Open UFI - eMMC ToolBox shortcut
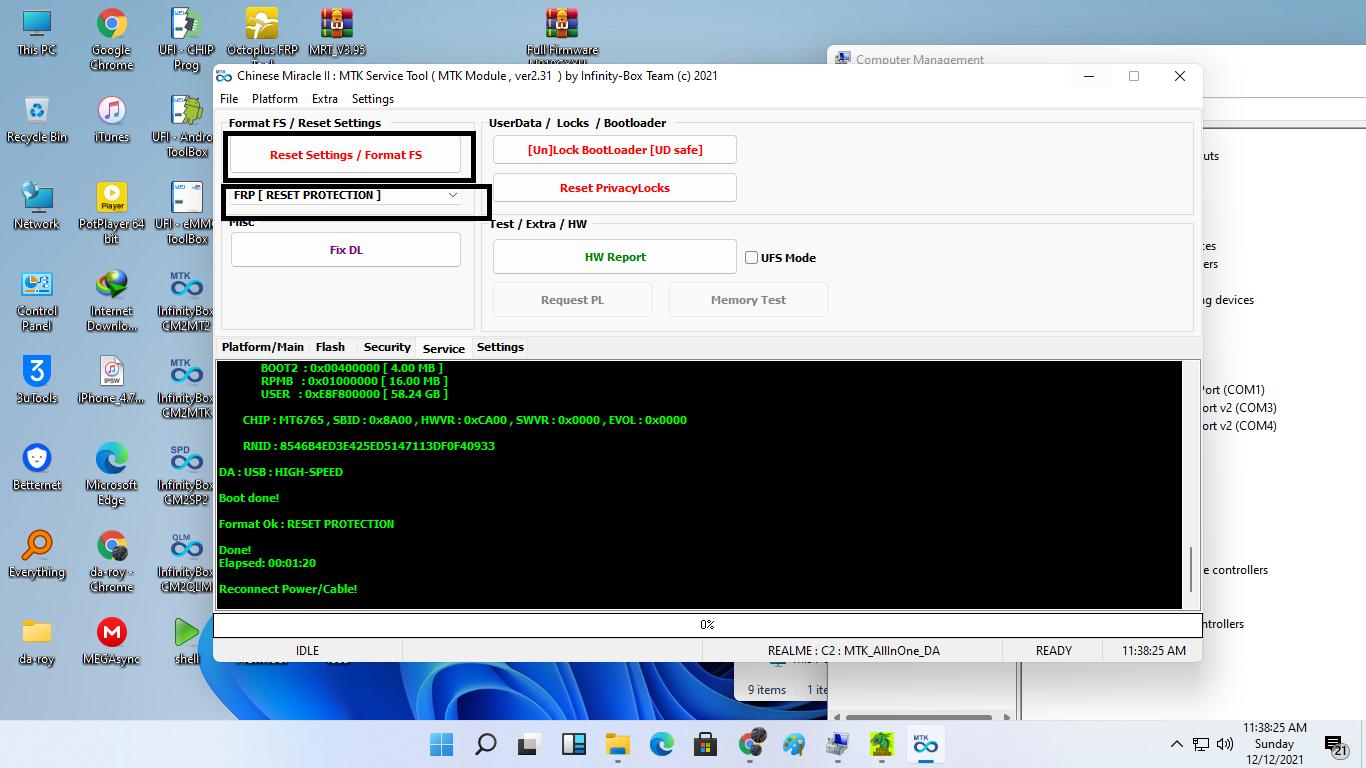The height and width of the screenshot is (768, 1366). tap(186, 213)
